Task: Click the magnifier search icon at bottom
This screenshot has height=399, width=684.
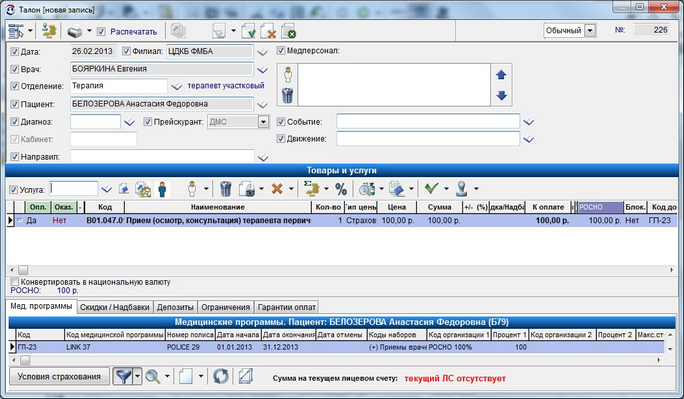Action: (x=153, y=376)
